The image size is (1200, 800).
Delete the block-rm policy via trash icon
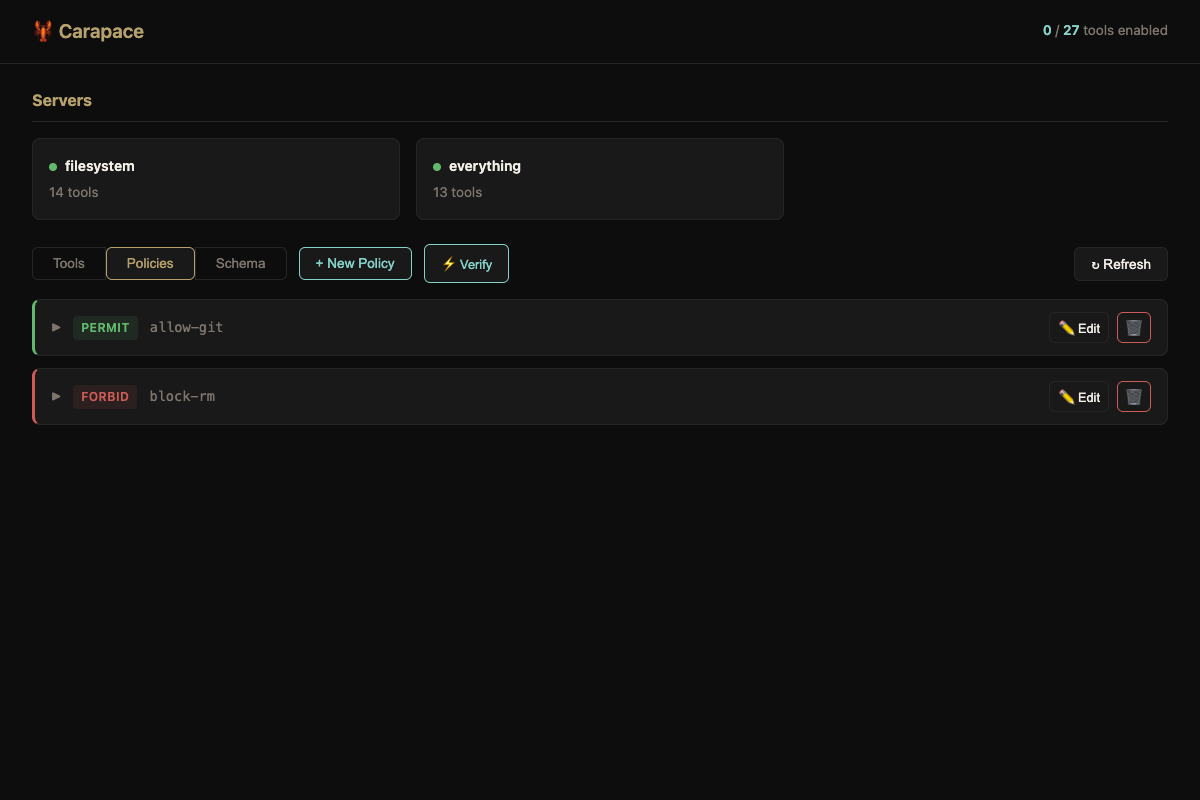coord(1134,397)
